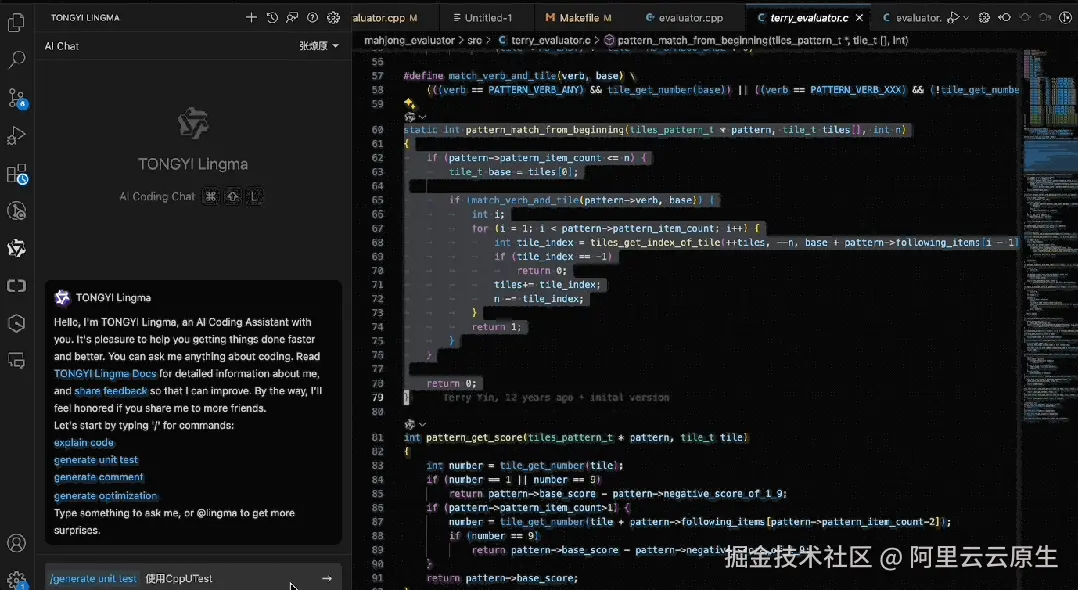Focus the chat input field
Viewport: 1078px width, 590px height.
click(192, 578)
